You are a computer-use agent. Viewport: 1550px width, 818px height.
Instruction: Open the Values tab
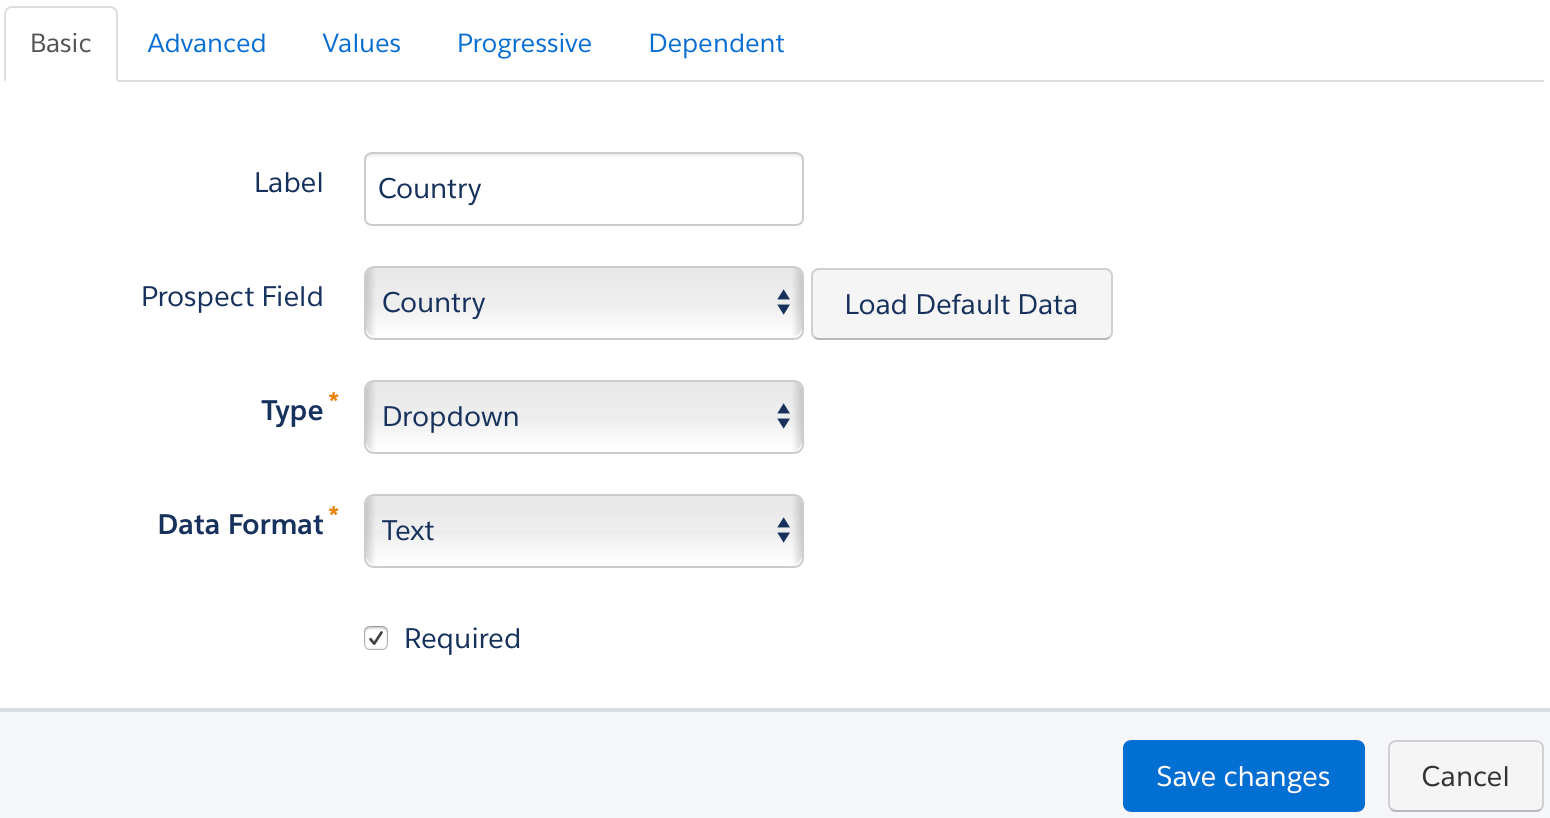[x=361, y=43]
